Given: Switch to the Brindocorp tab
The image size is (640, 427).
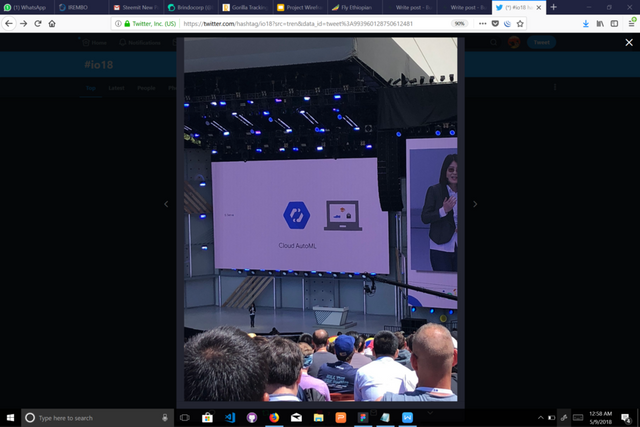Looking at the screenshot, I should (x=191, y=7).
